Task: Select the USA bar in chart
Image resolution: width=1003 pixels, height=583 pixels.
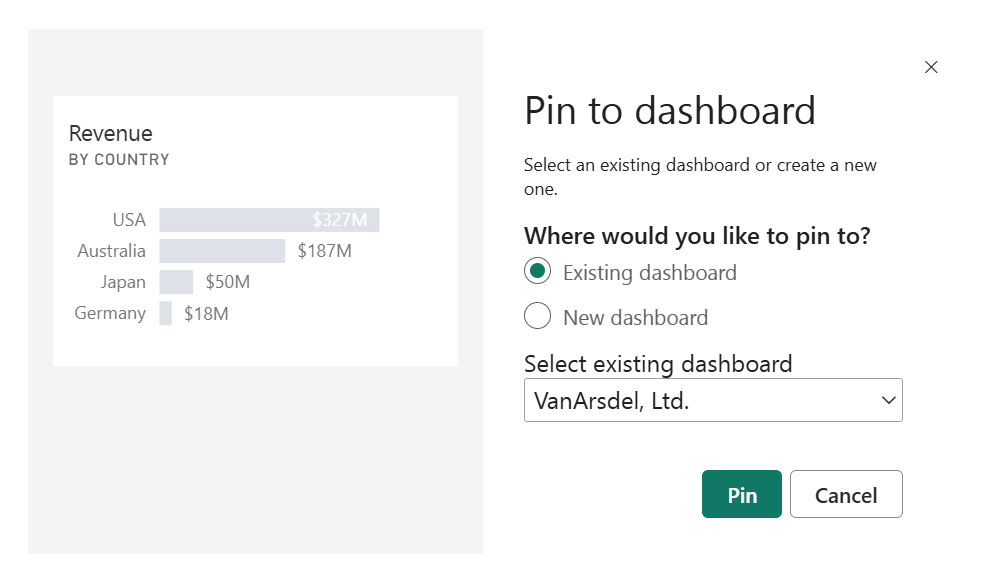Action: [235, 220]
